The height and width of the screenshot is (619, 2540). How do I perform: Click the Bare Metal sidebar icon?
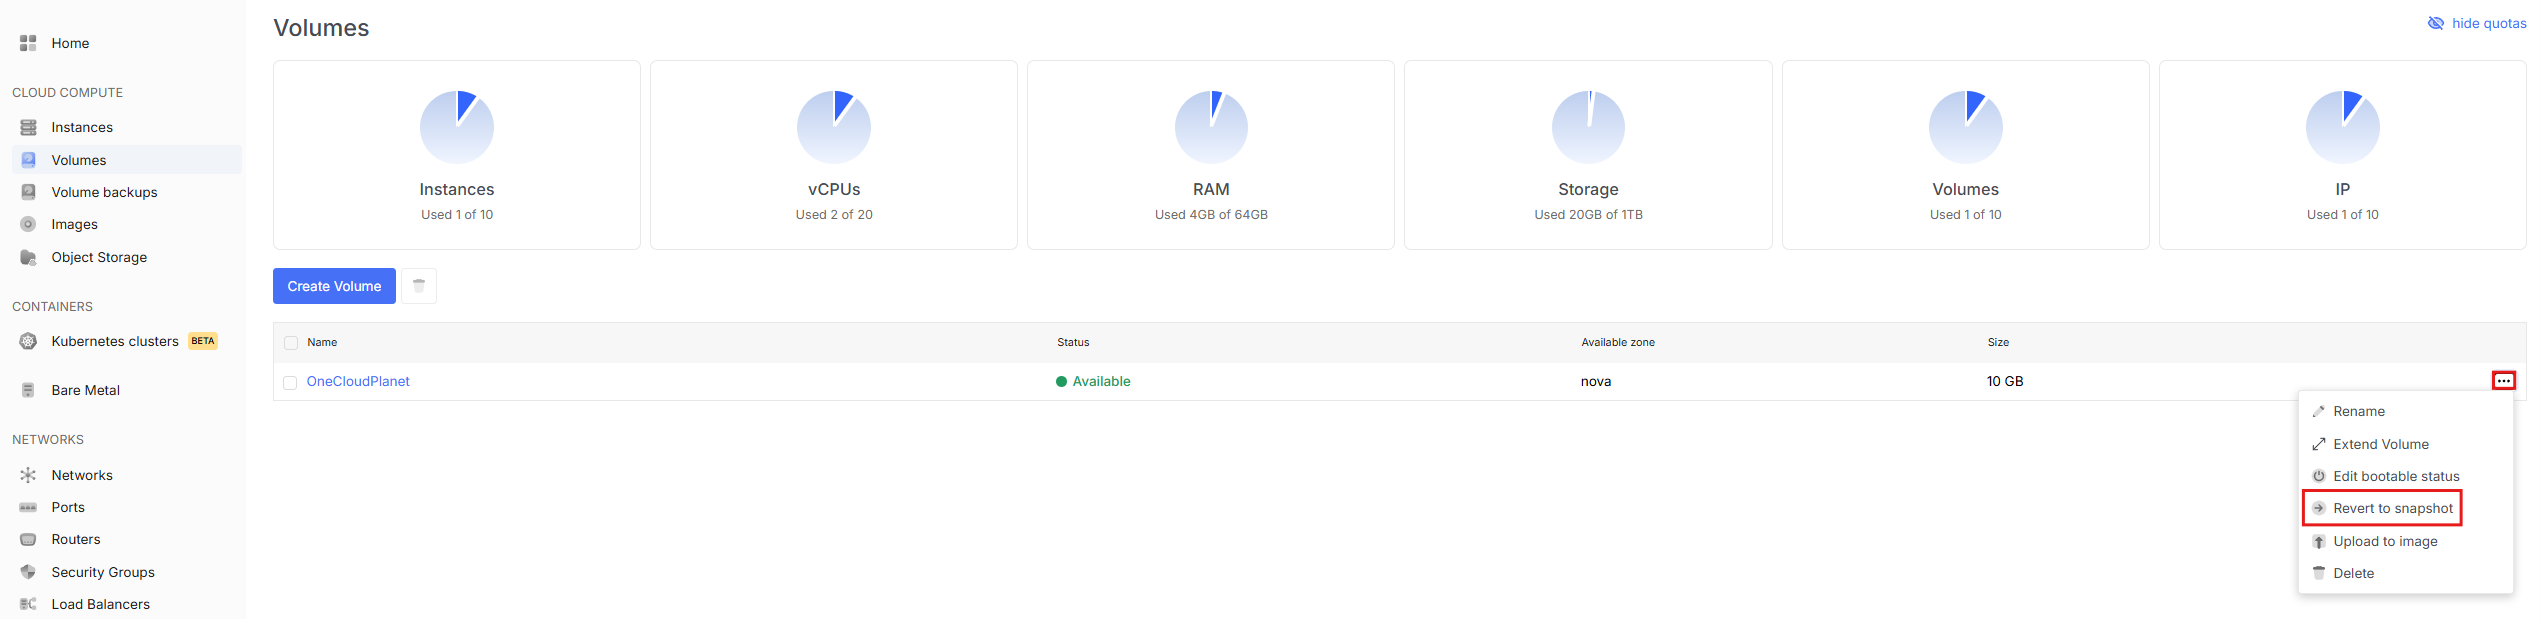pyautogui.click(x=28, y=390)
